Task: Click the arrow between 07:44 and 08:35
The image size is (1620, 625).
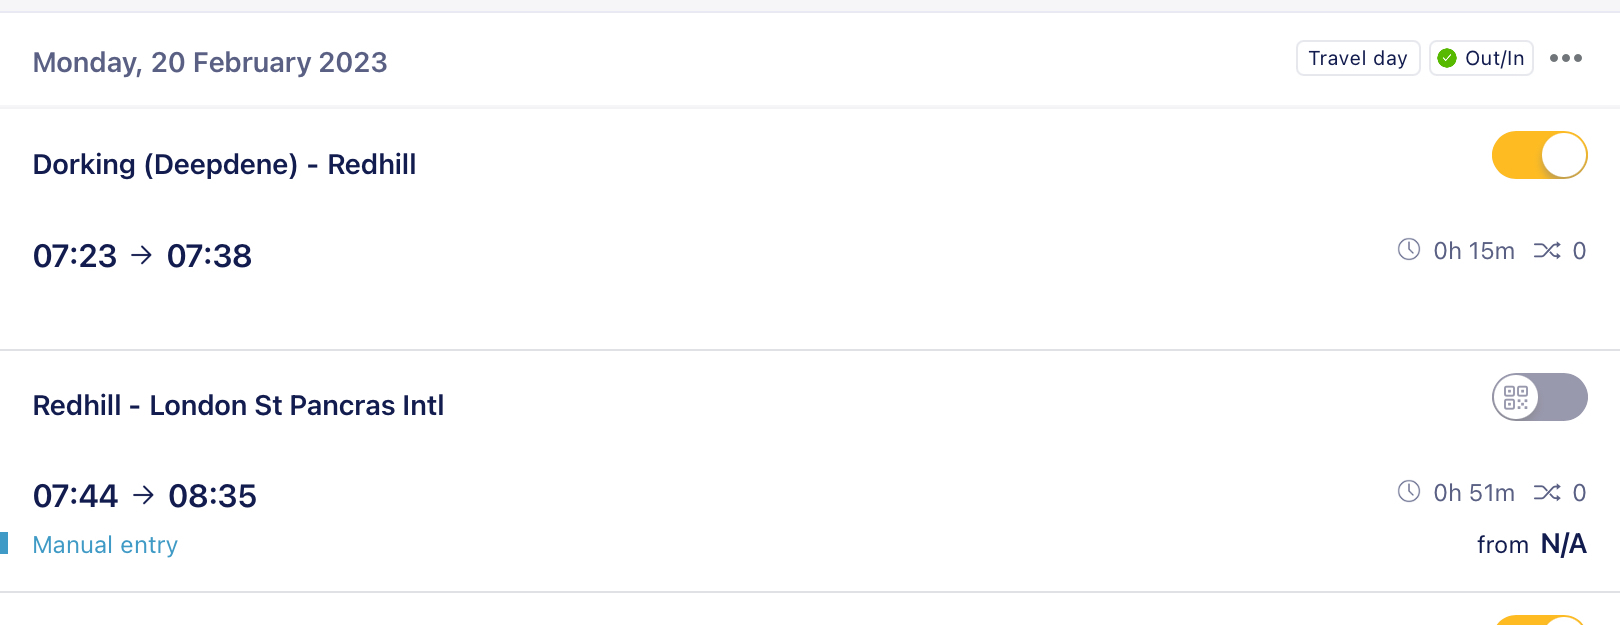Action: point(144,494)
